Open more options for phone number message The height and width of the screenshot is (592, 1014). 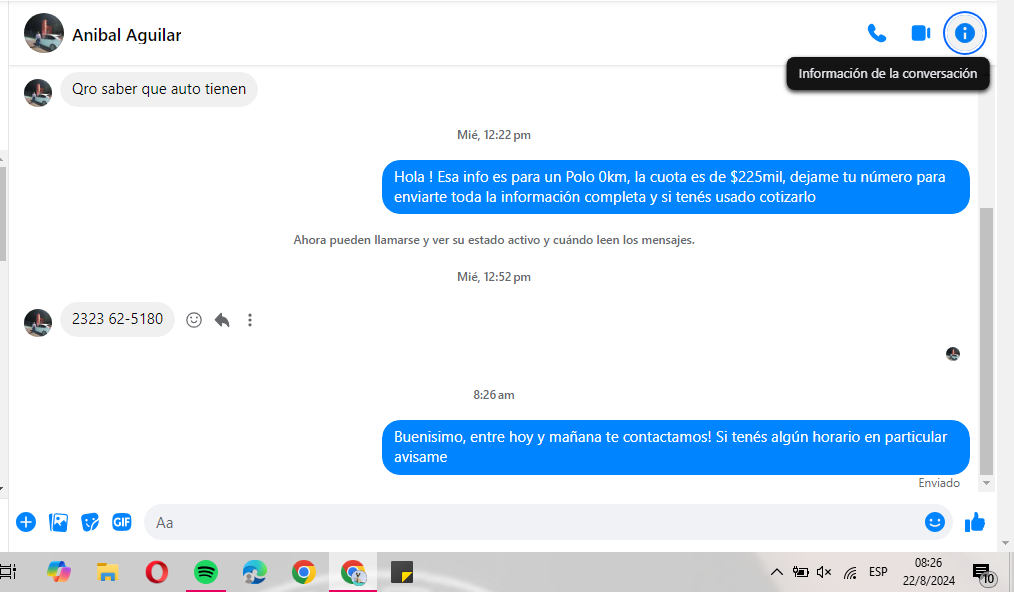250,320
